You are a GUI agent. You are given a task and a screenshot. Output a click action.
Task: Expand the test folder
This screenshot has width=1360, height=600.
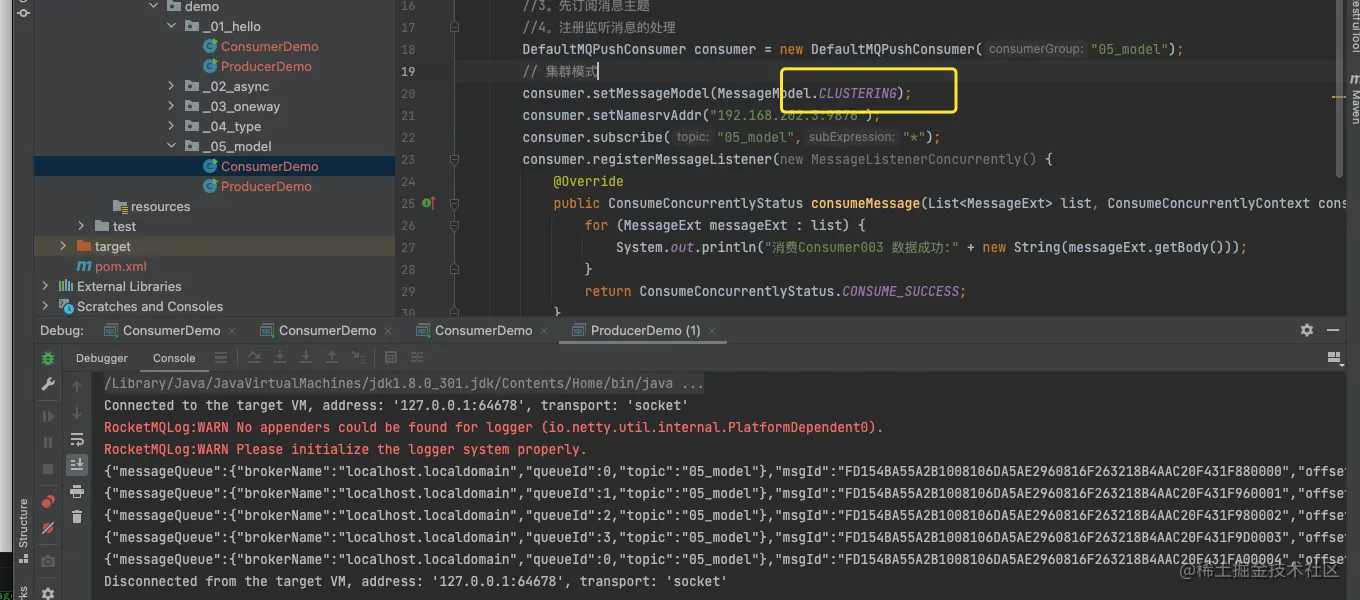[x=82, y=227]
